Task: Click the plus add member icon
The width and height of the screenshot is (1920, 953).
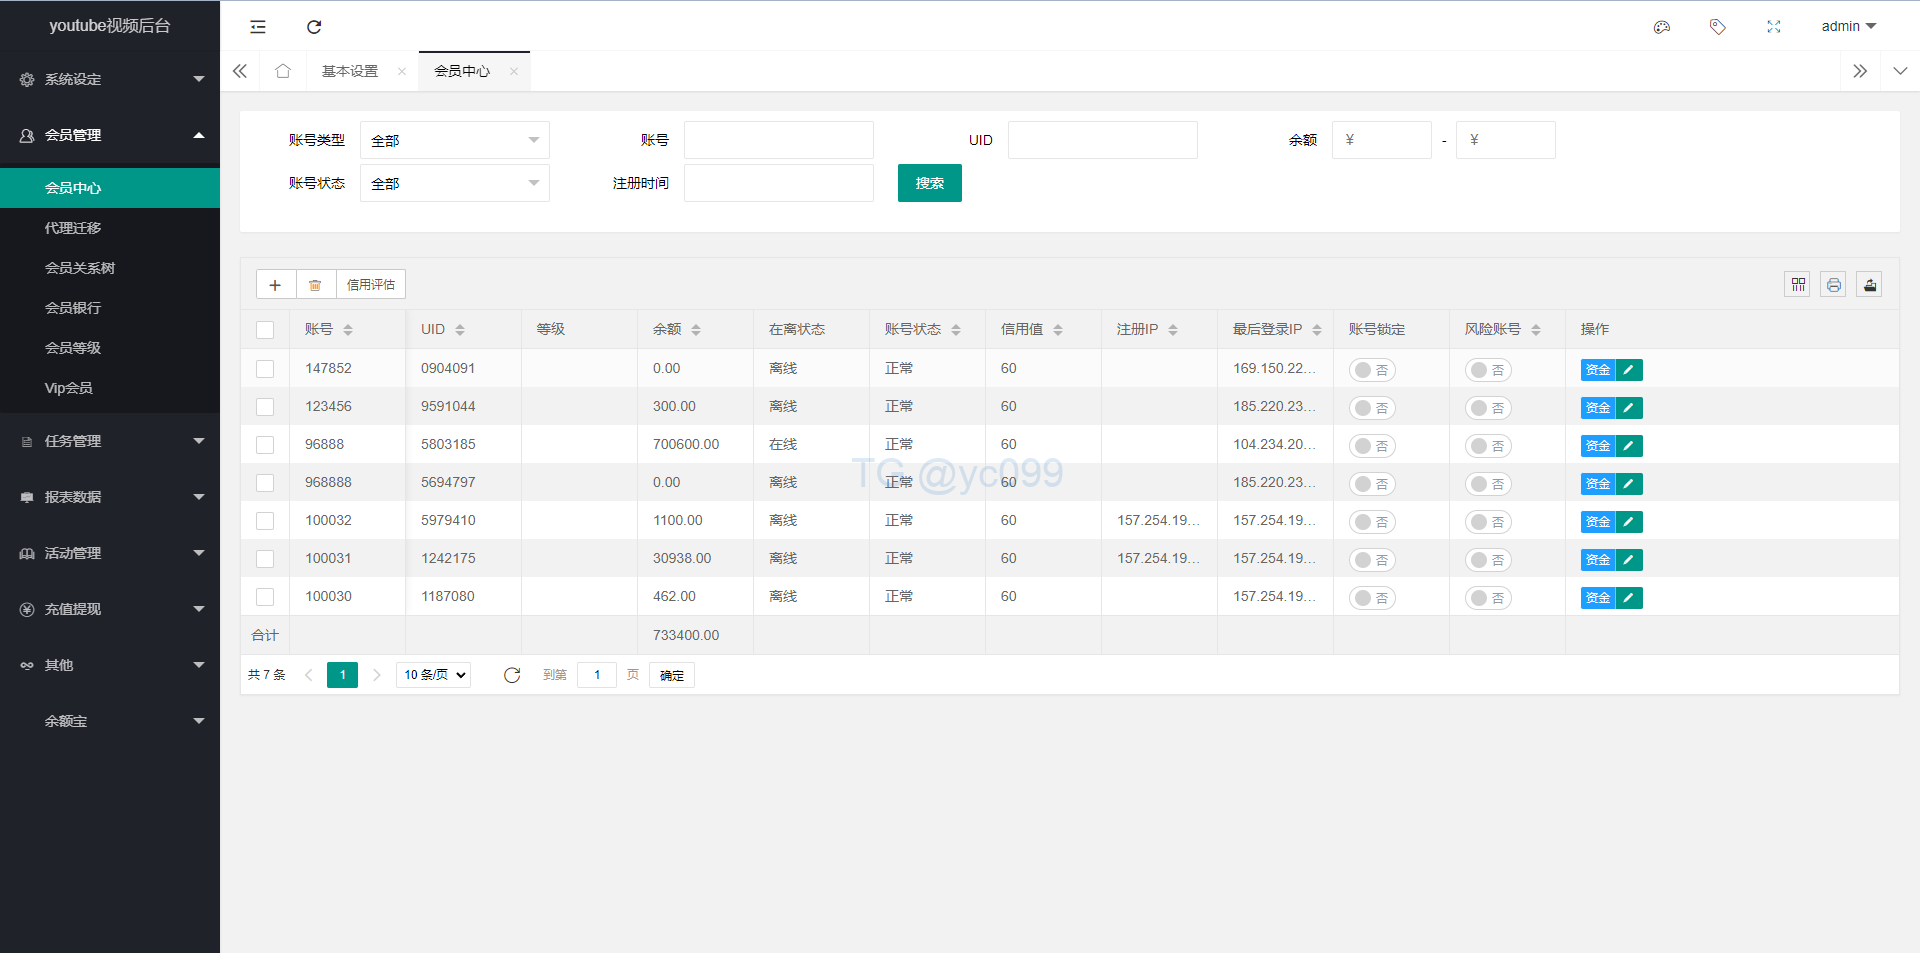Action: point(275,285)
